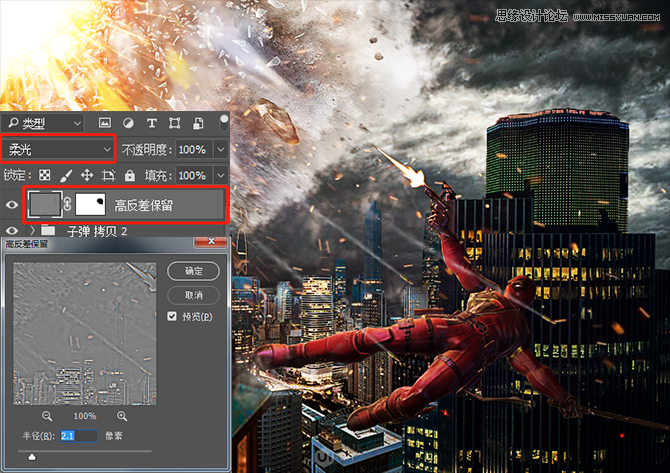Hide the 子弹 拷贝 2 group
This screenshot has width=670, height=473.
click(x=12, y=231)
